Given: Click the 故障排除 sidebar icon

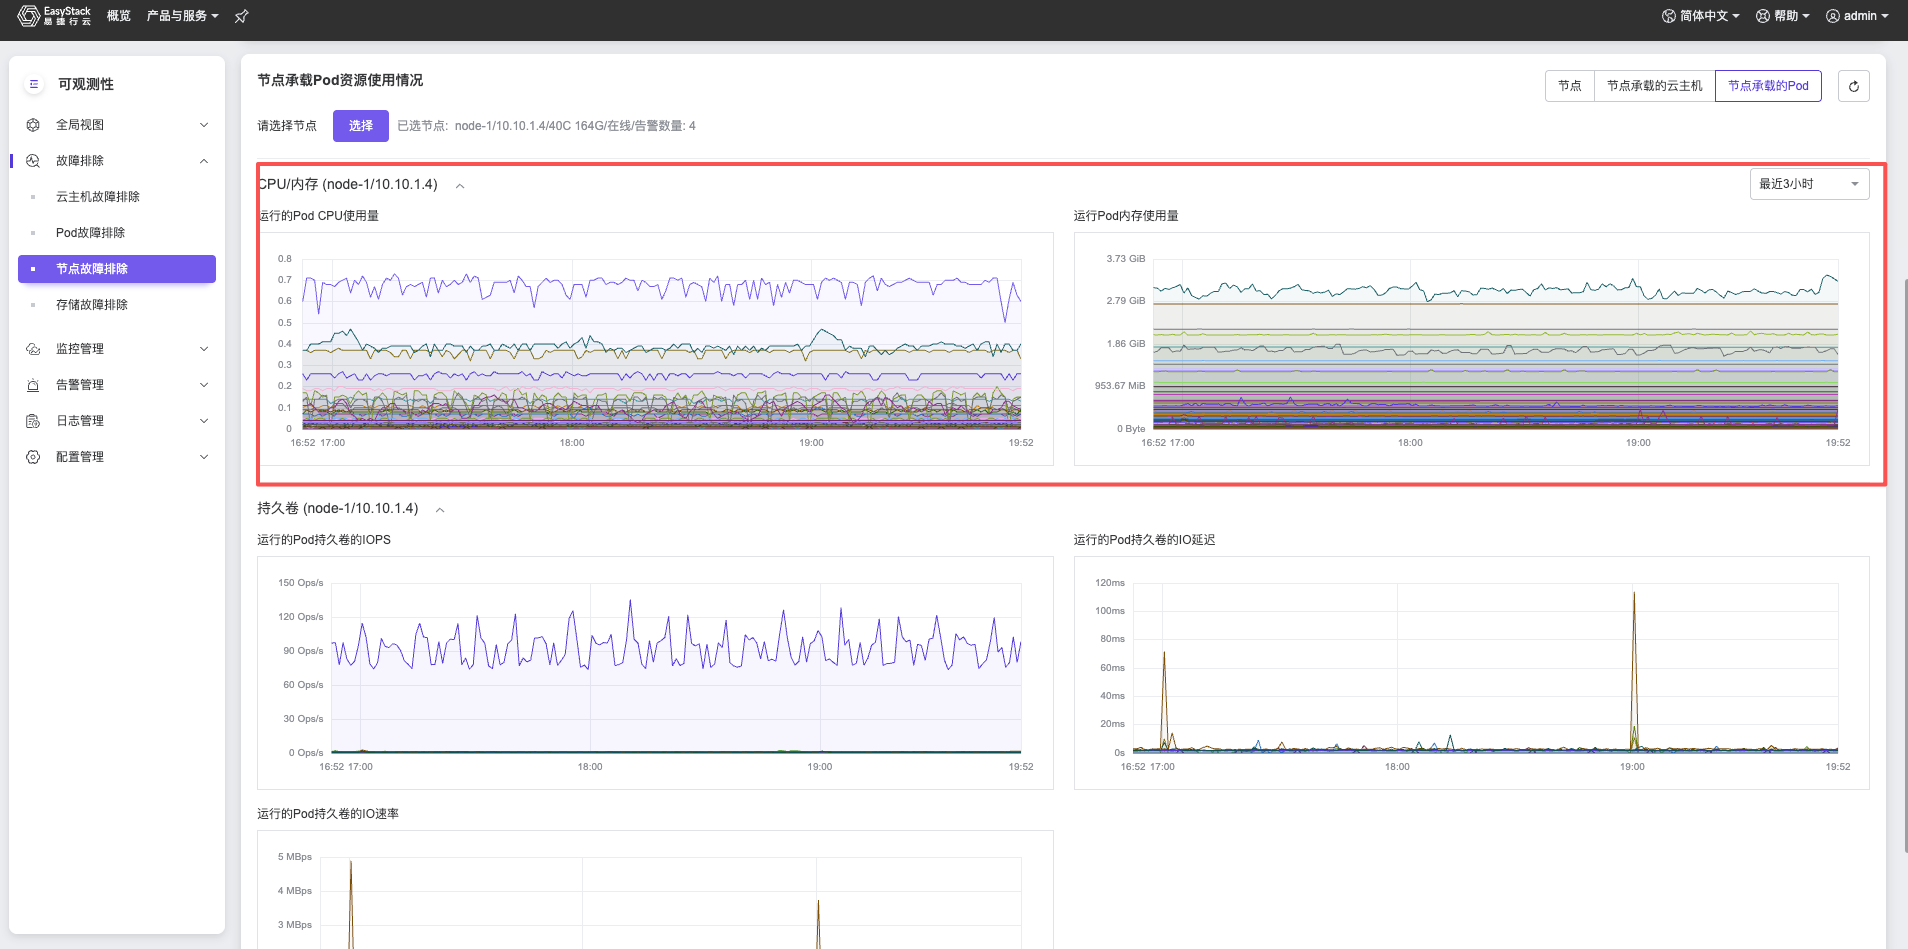Looking at the screenshot, I should (x=33, y=161).
